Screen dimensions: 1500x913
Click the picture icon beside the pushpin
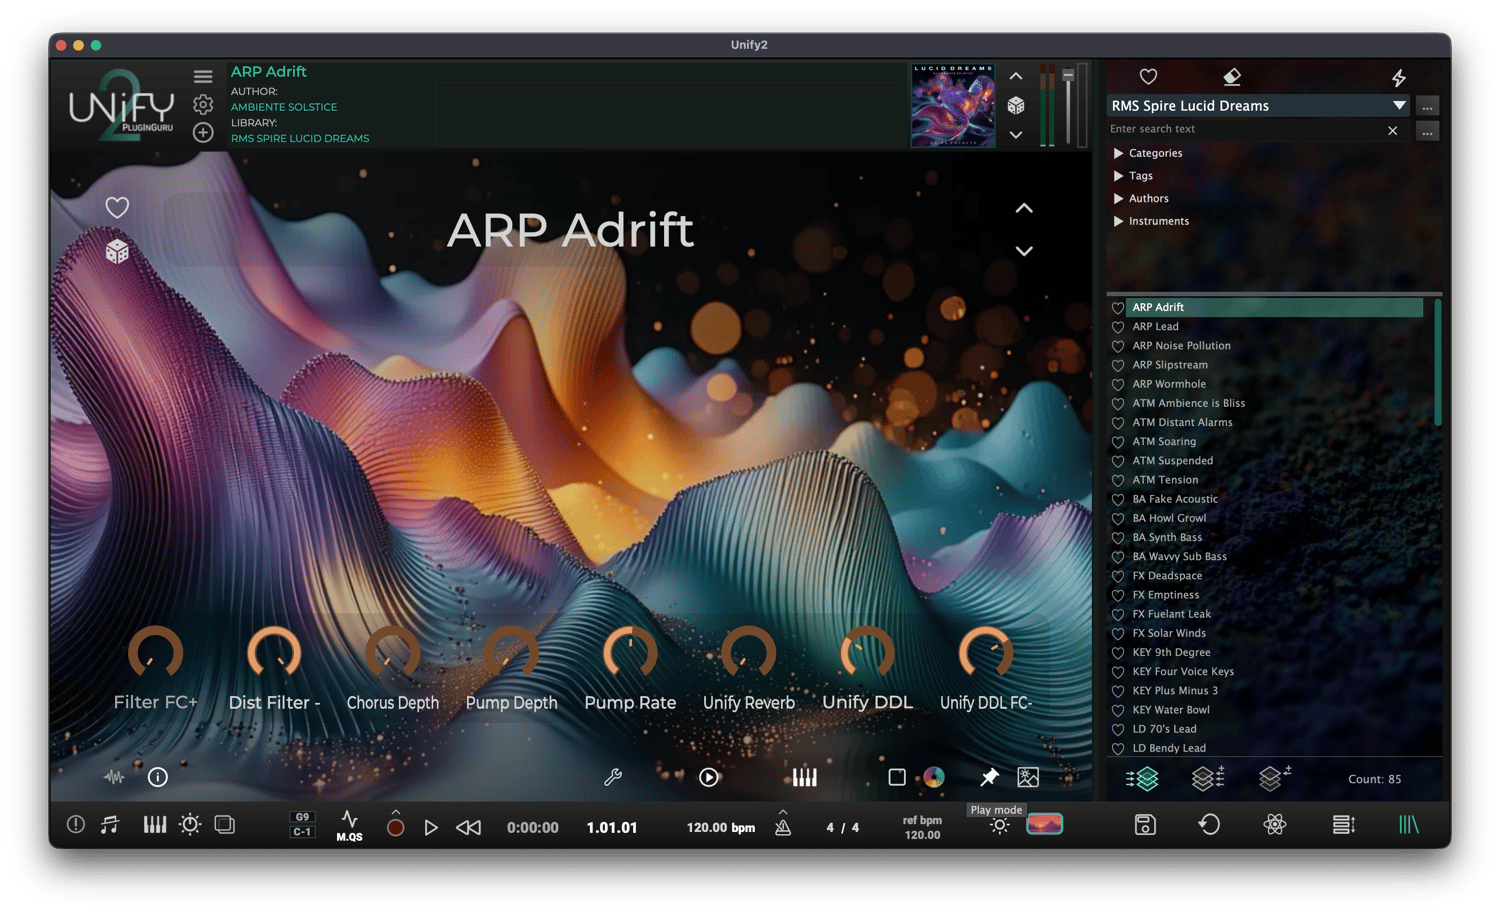tap(1028, 777)
